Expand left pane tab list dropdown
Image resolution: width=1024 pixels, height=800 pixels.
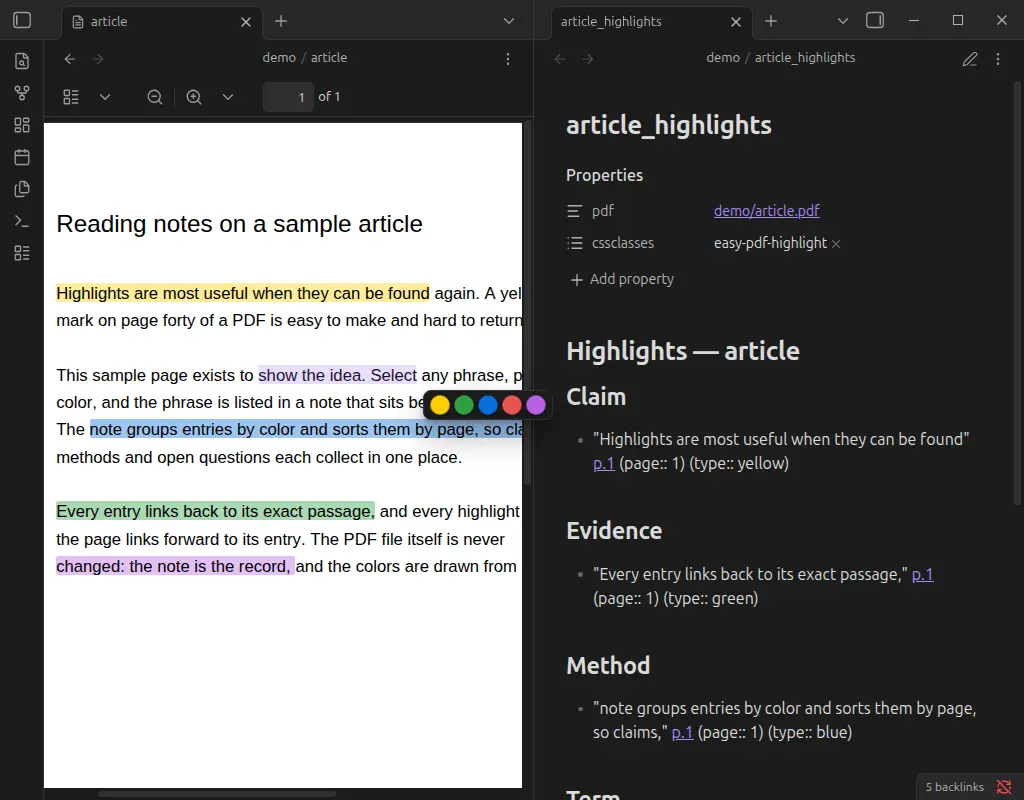tap(509, 22)
